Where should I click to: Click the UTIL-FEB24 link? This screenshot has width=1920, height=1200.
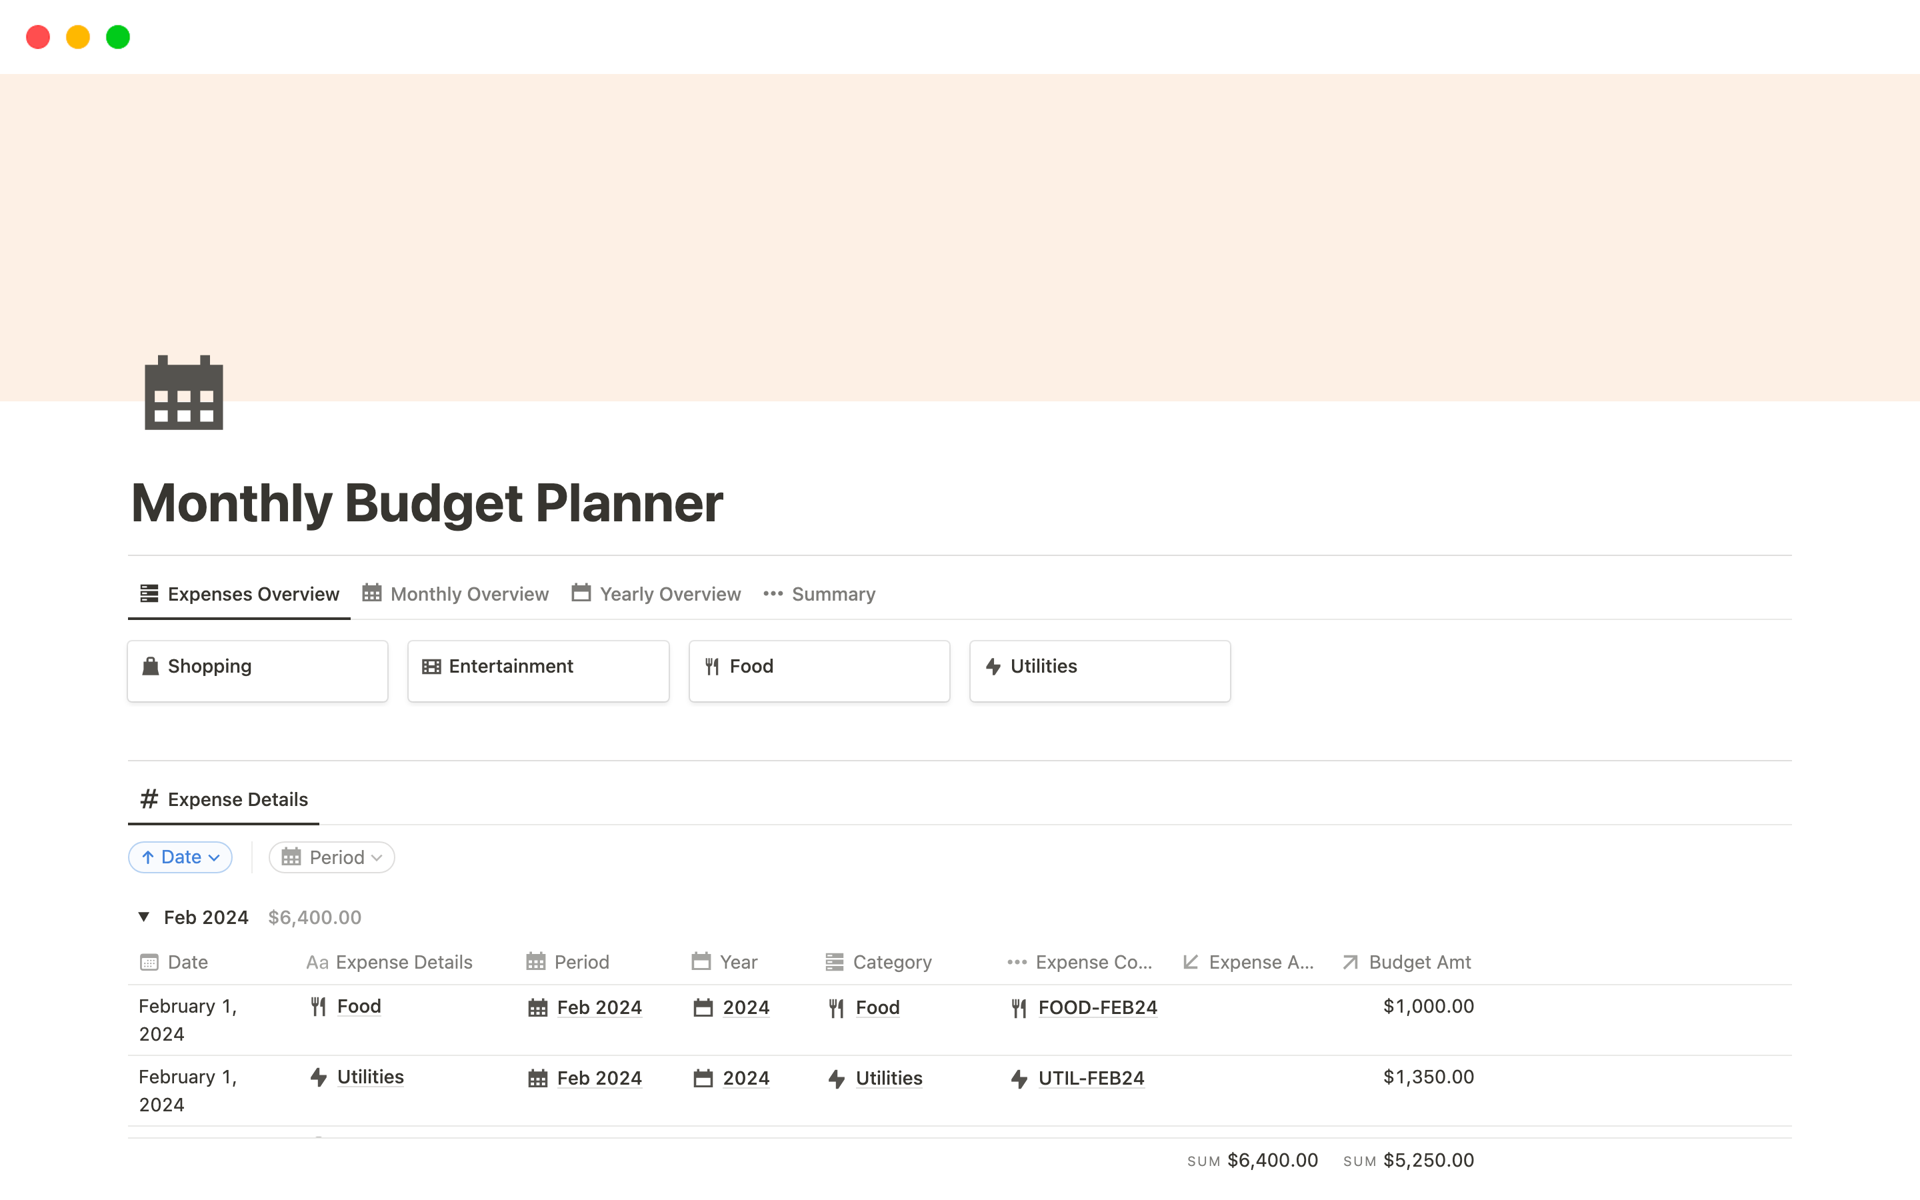pos(1090,1078)
